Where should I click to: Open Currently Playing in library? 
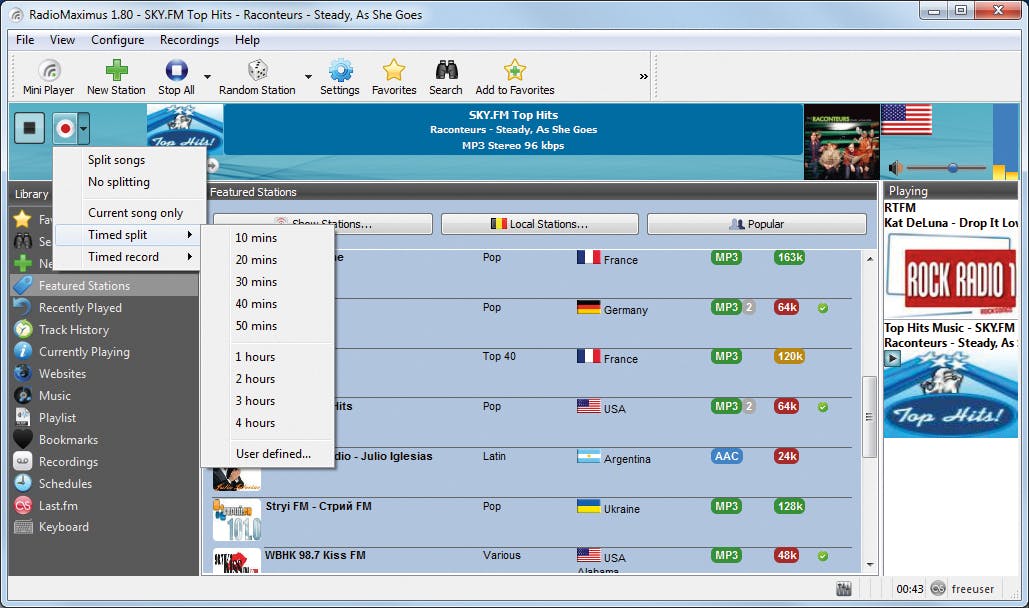click(x=104, y=352)
